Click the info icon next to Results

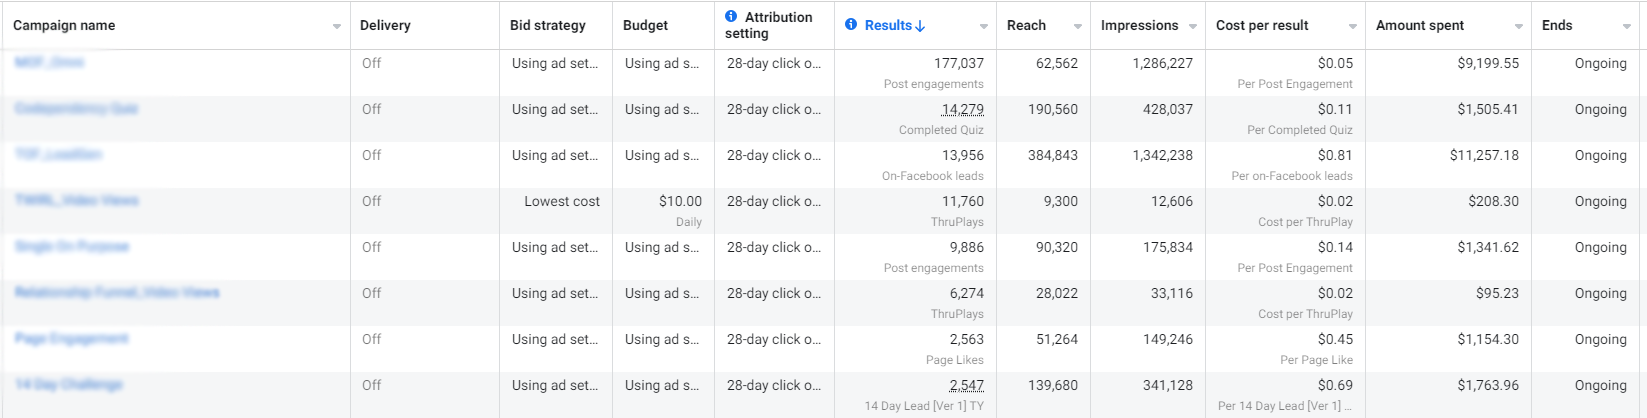tap(851, 24)
